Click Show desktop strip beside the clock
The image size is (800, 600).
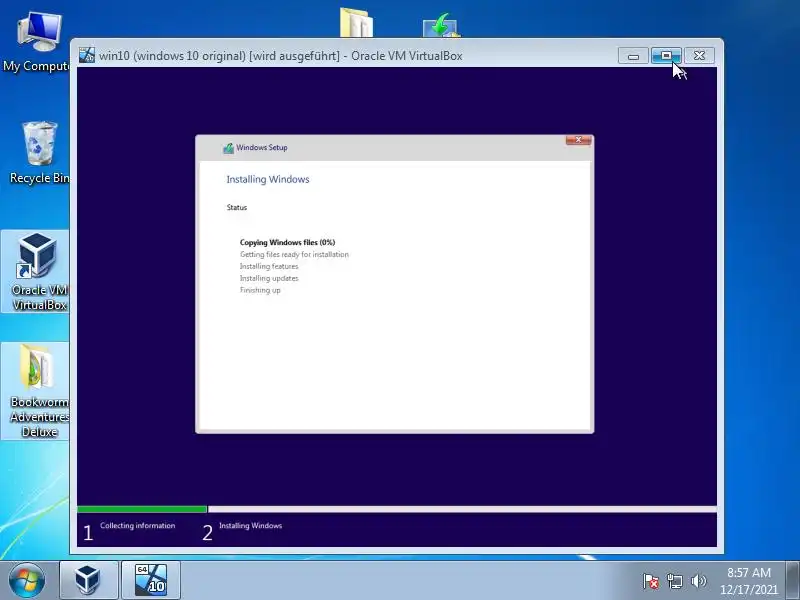coord(793,580)
